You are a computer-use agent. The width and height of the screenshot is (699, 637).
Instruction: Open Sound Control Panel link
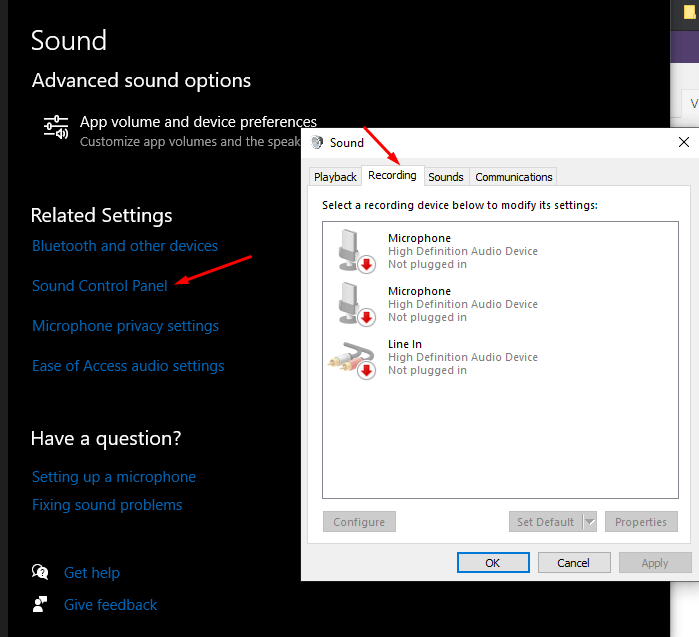click(x=100, y=286)
